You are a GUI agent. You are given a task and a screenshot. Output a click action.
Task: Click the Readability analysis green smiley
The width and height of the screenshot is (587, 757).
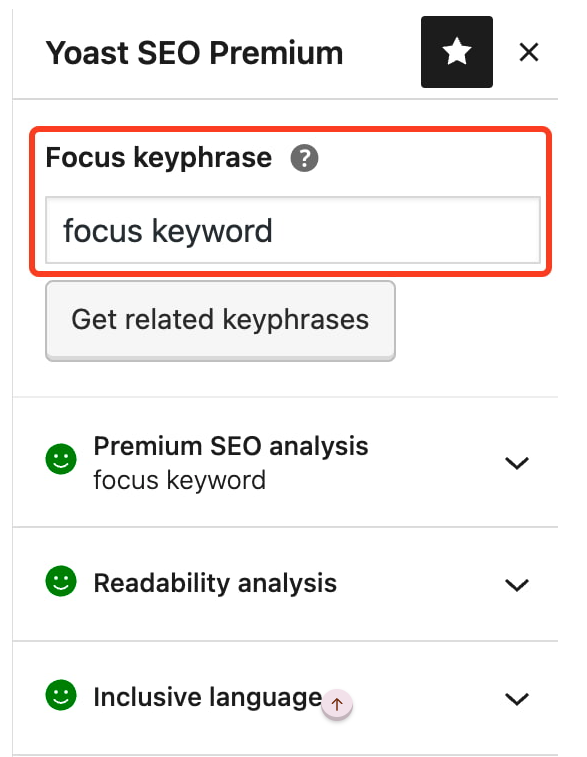pos(61,581)
